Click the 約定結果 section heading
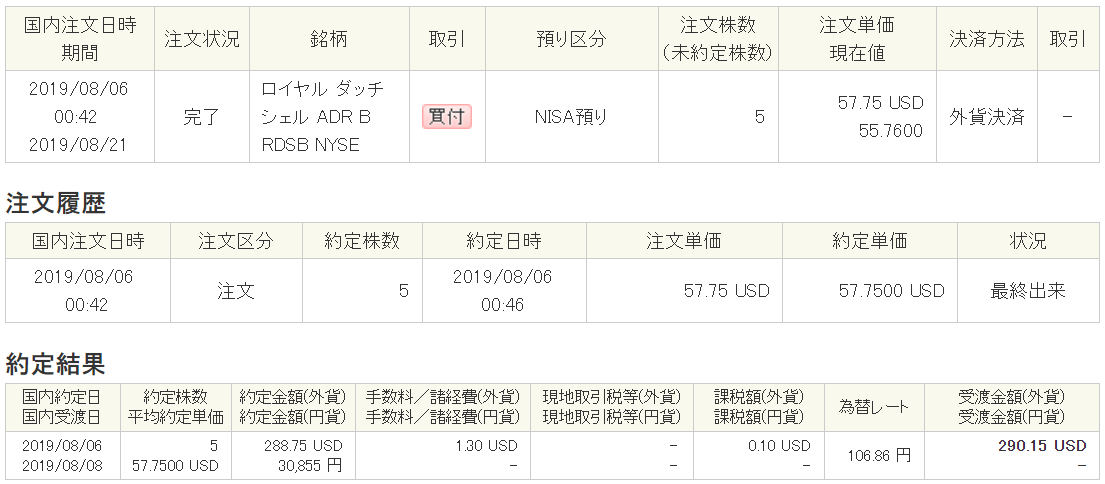Viewport: 1105px width, 484px height. (x=56, y=363)
